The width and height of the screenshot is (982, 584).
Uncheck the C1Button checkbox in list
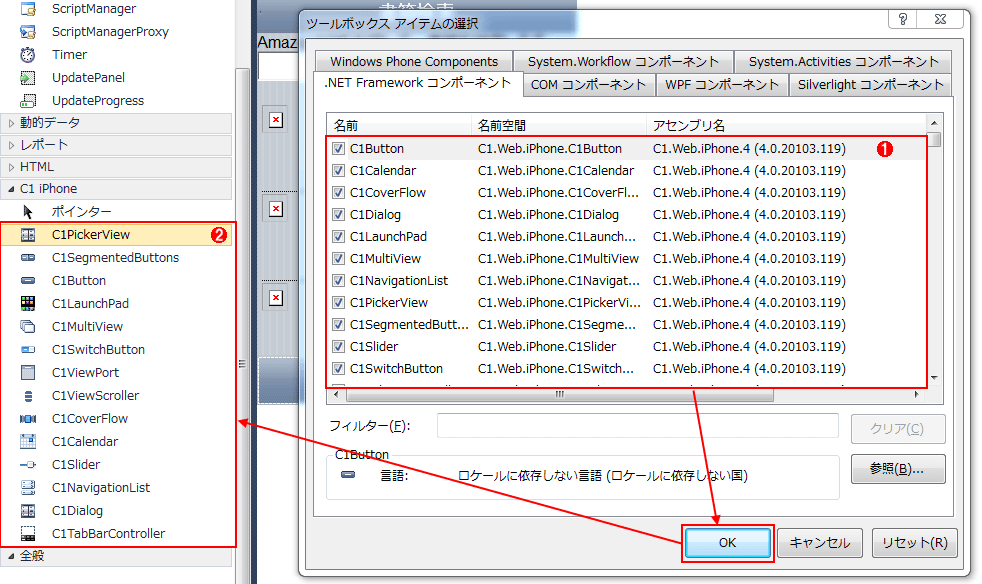338,149
